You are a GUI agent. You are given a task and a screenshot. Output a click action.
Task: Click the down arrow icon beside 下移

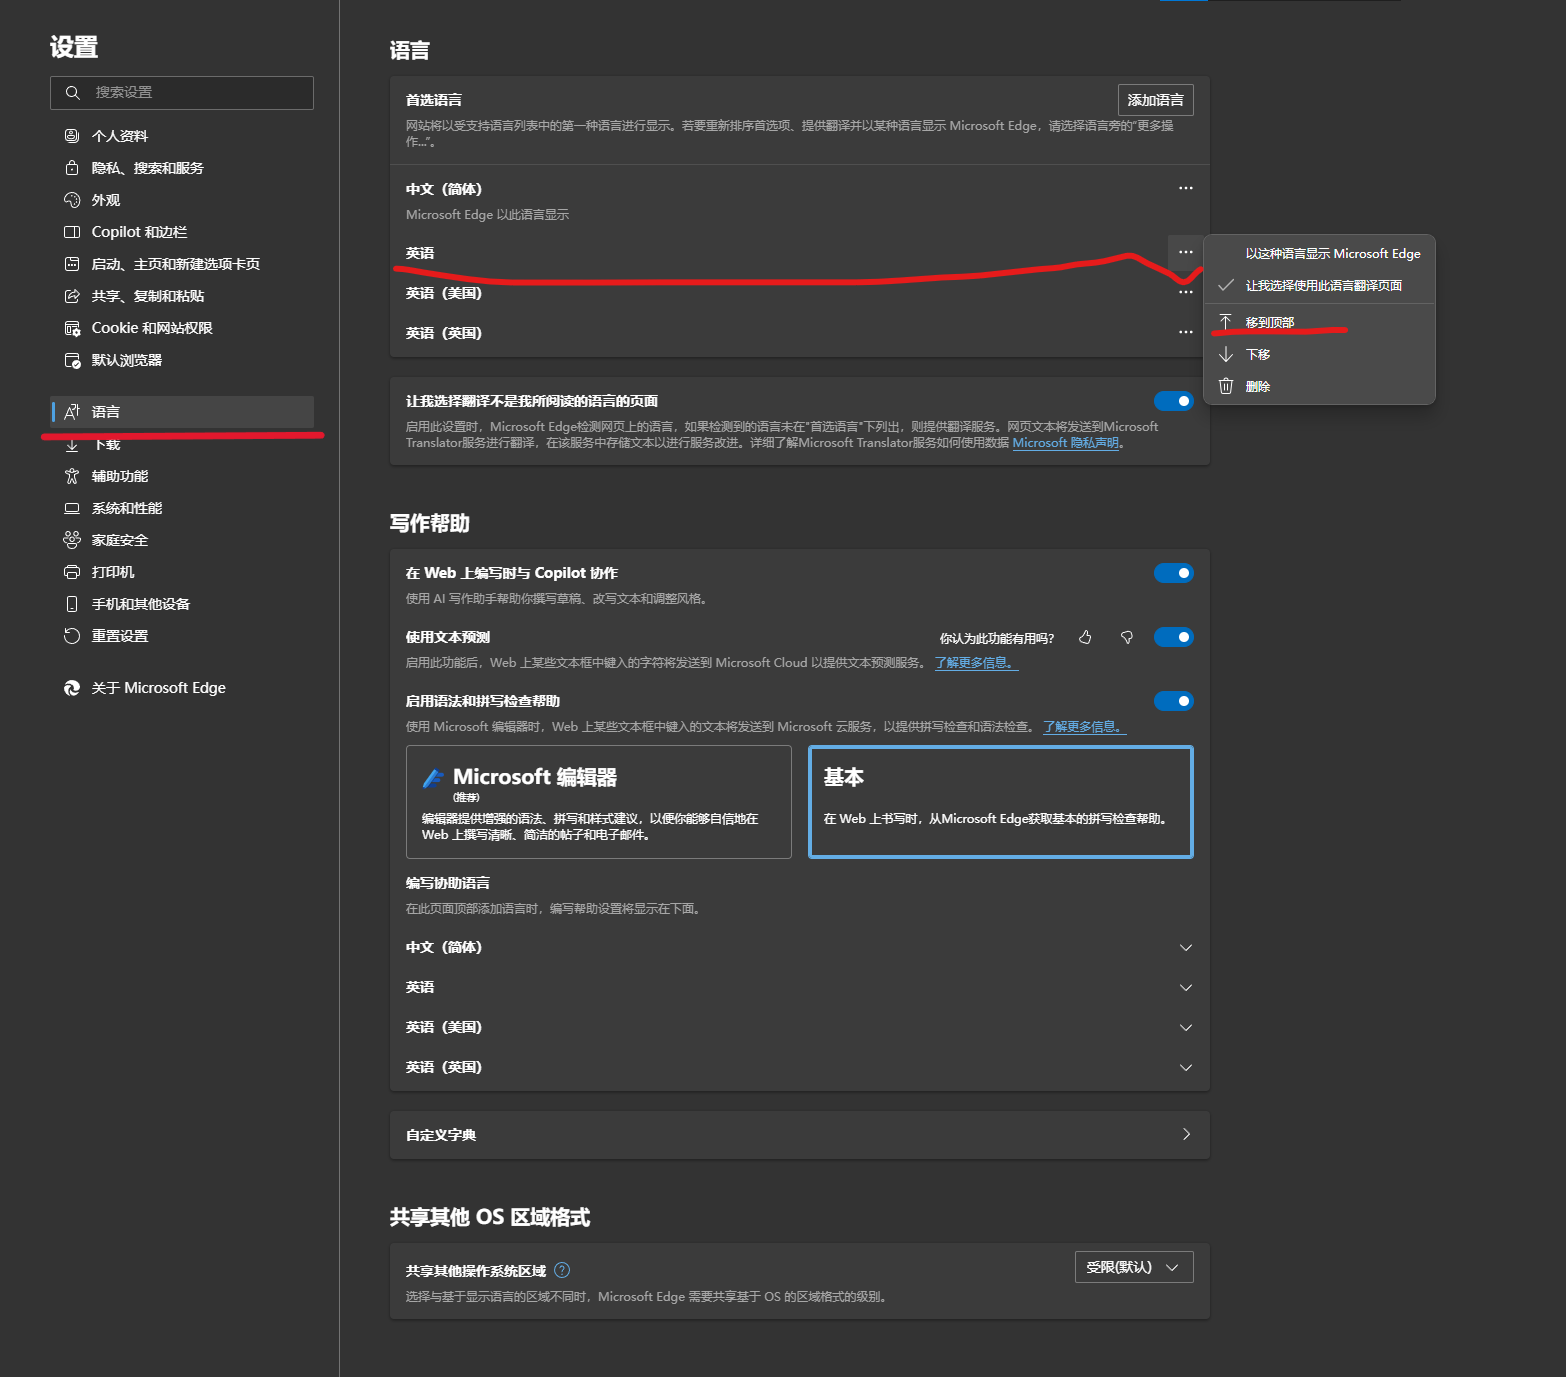tap(1226, 354)
